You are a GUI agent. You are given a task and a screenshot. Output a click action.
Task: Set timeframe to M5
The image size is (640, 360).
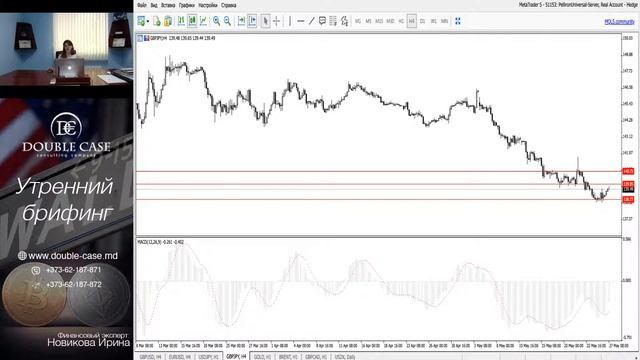(x=369, y=21)
